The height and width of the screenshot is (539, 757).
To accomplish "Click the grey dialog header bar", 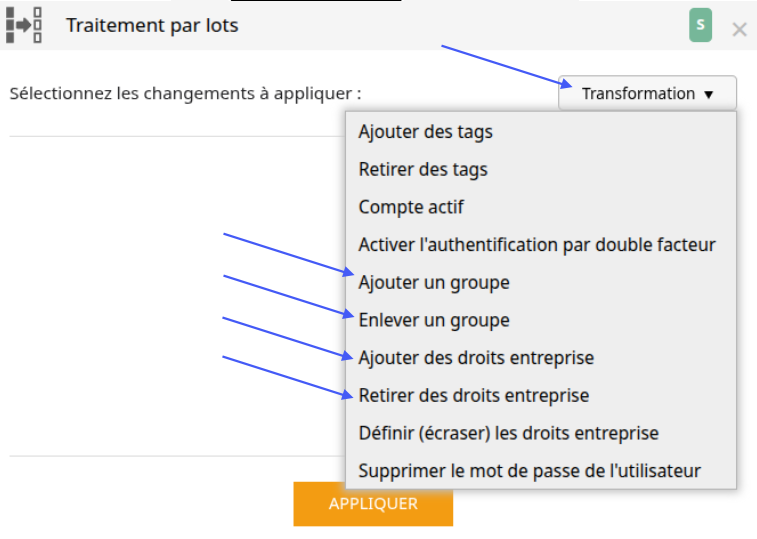I will point(378,25).
